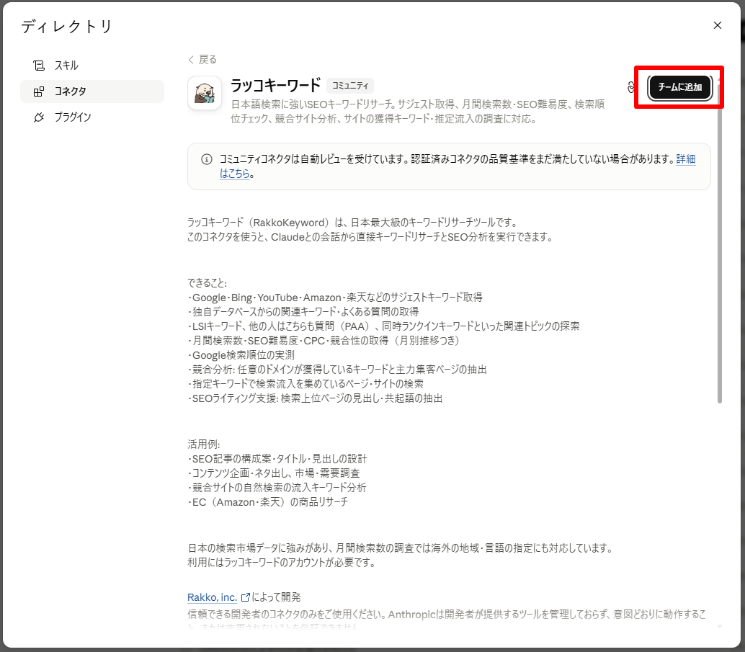Click the line starting ・指定キーワードで検索流入
The height and width of the screenshot is (652, 745).
tap(306, 384)
